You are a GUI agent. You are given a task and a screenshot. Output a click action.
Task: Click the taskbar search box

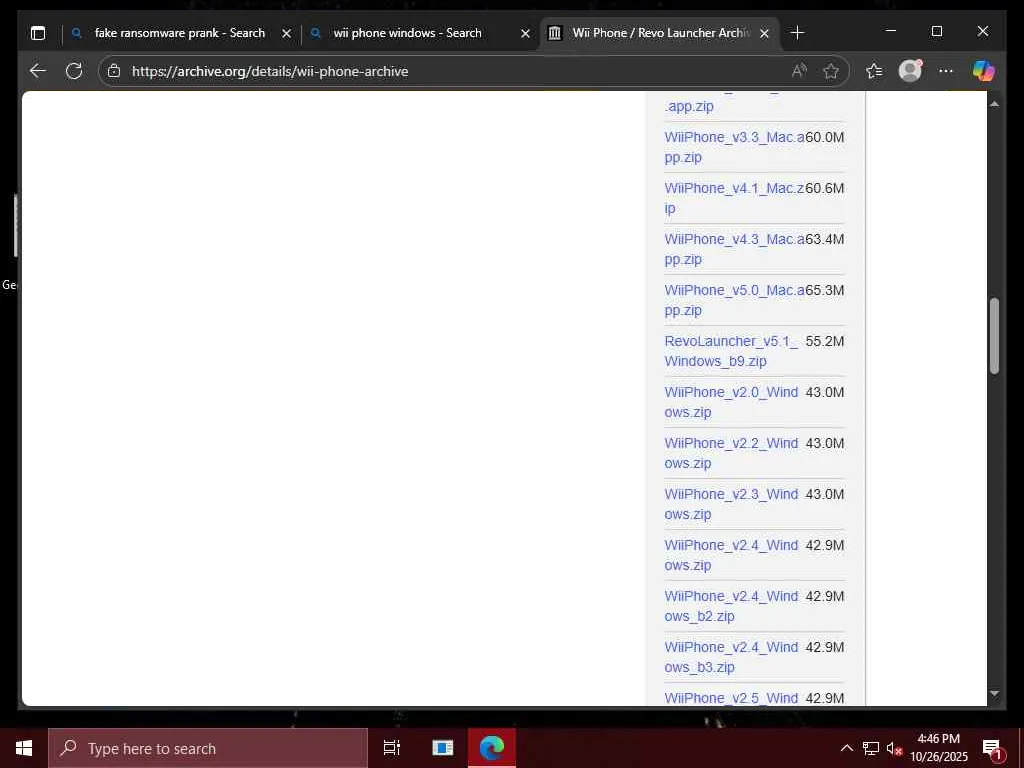tap(208, 748)
